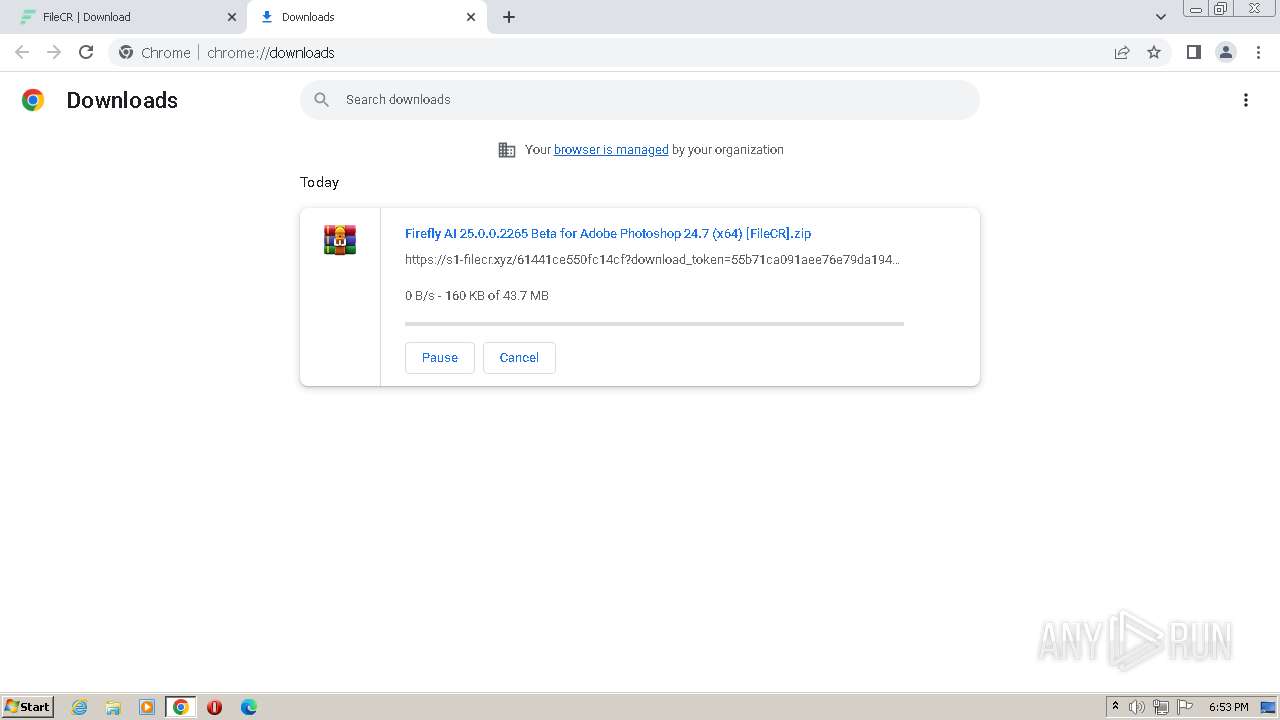This screenshot has width=1280, height=720.
Task: Click the filecr.xyz download source URL
Action: pos(652,260)
